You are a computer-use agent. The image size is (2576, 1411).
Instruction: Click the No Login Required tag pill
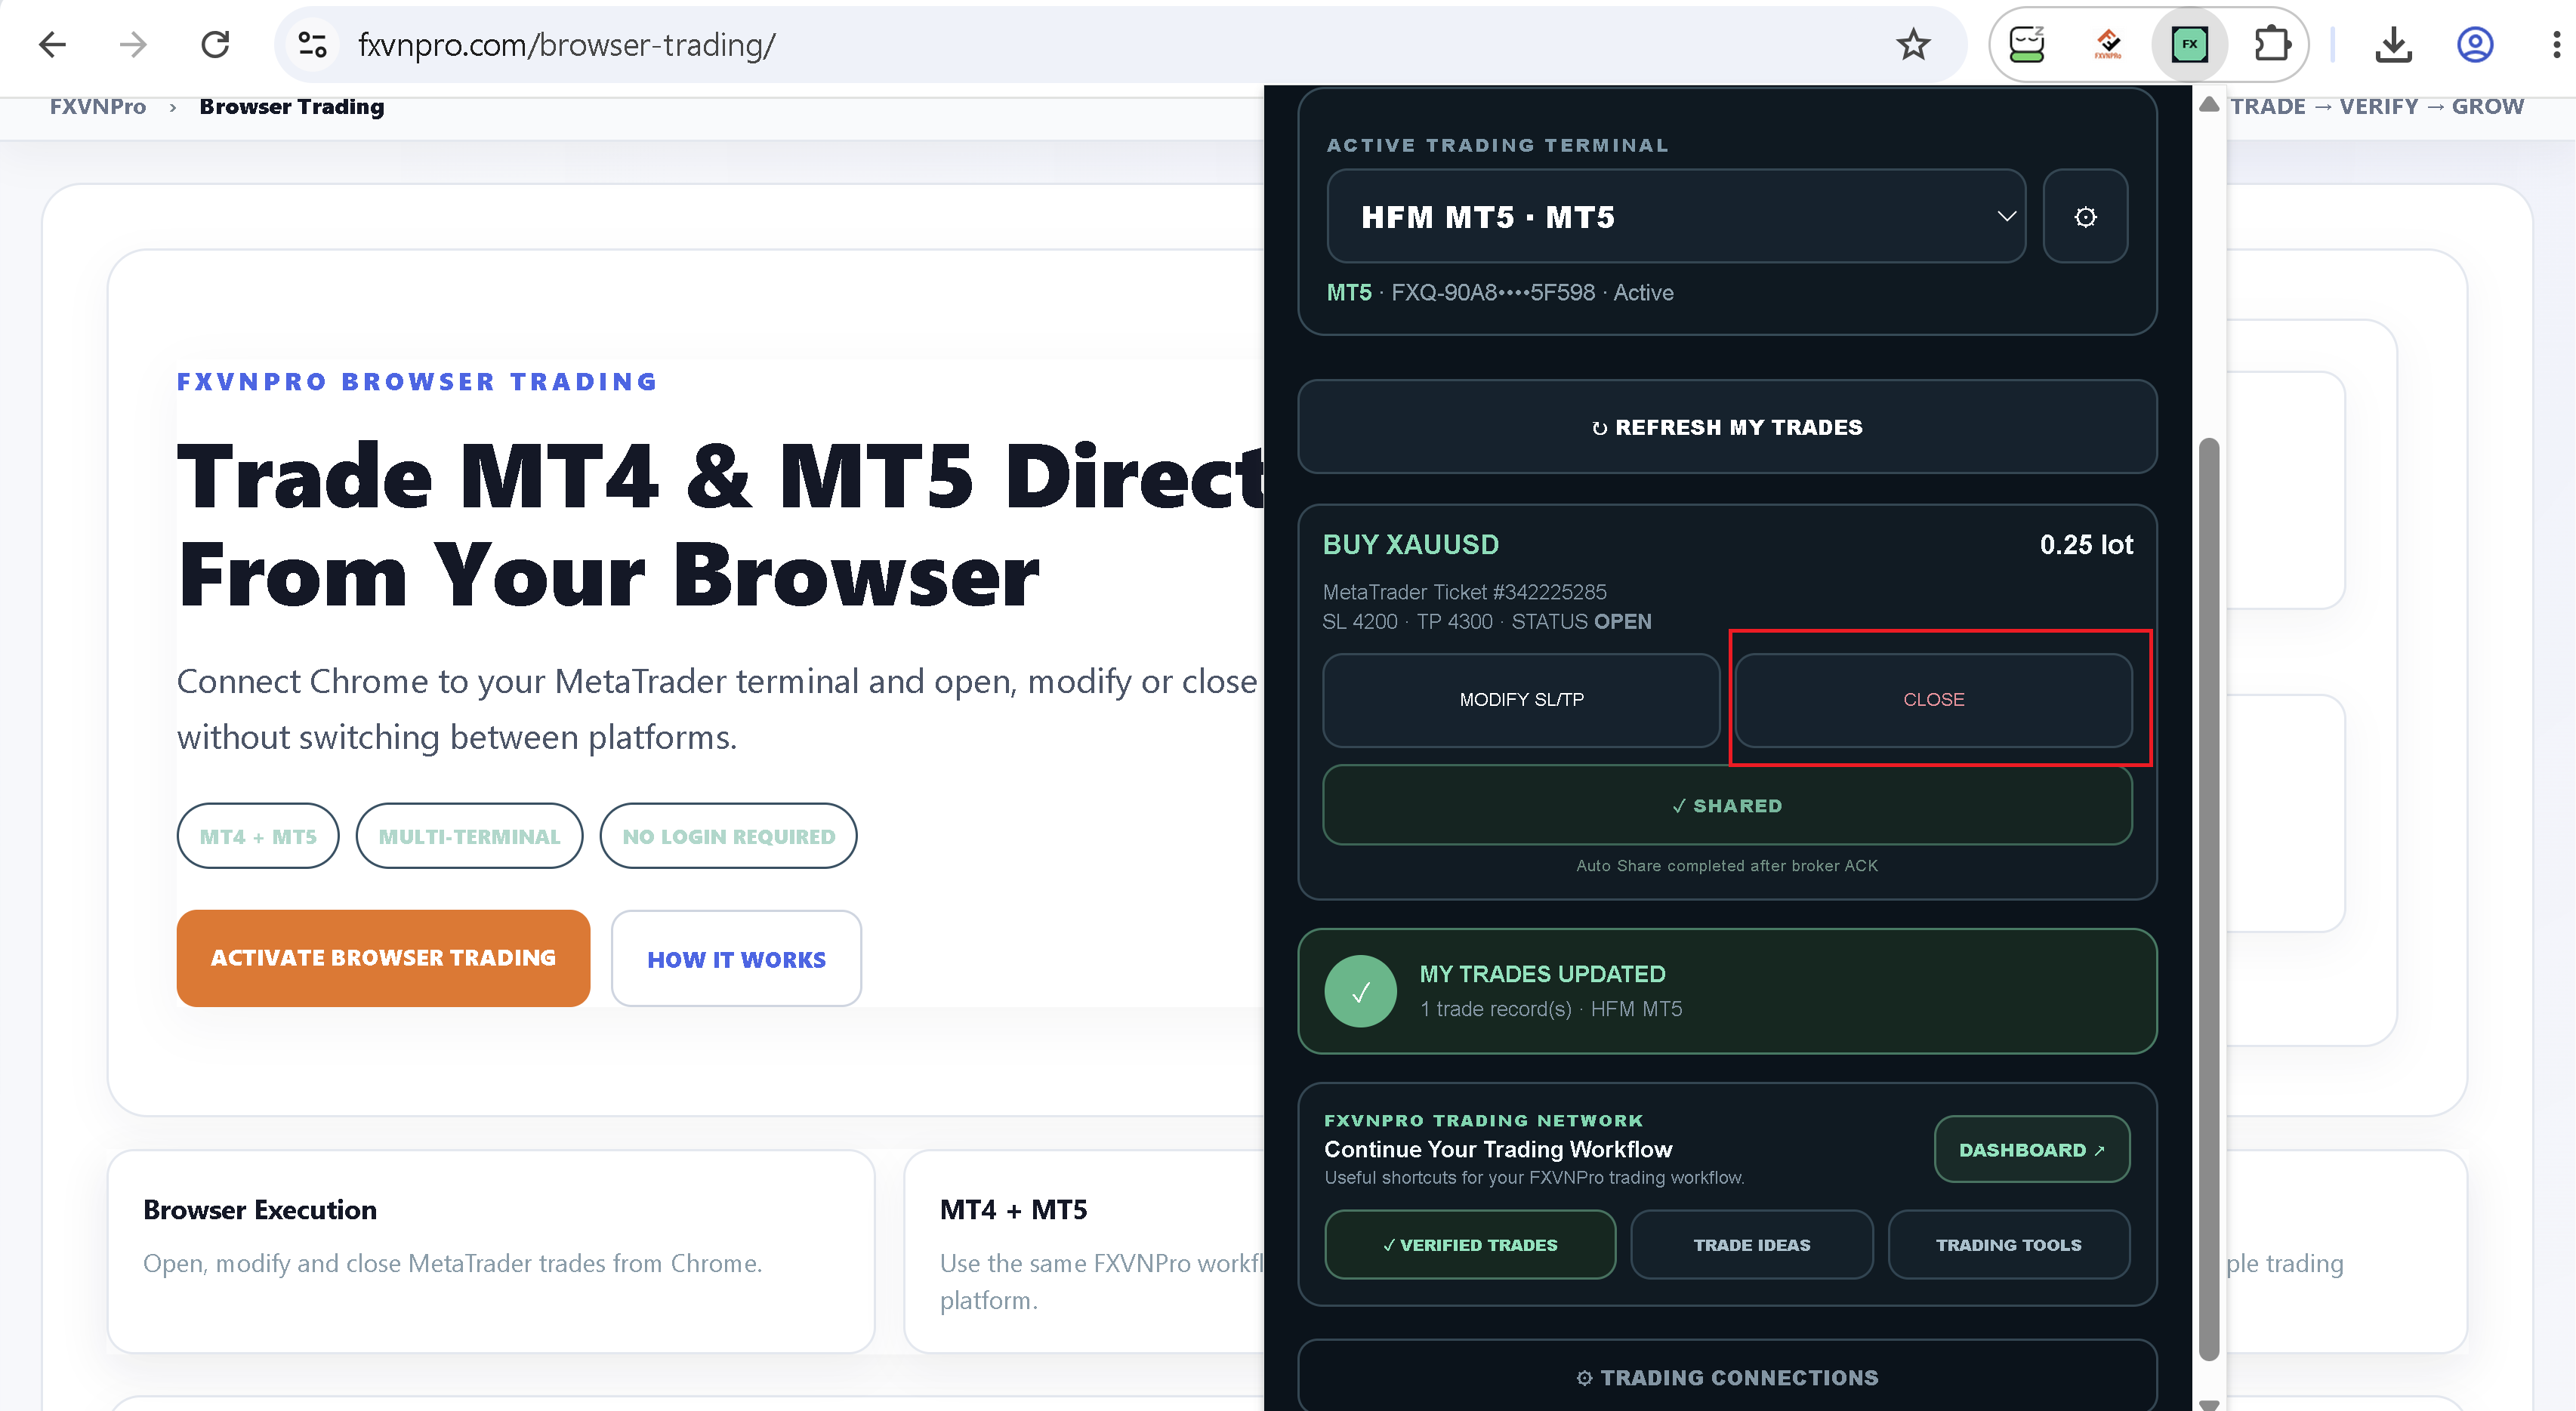point(728,836)
